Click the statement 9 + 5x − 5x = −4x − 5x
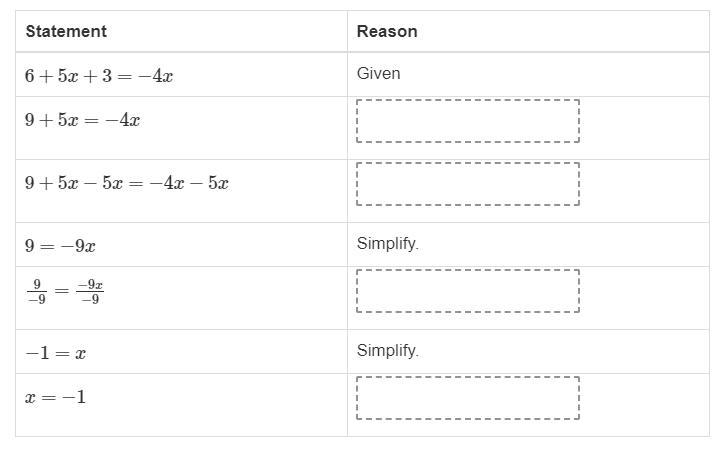Image resolution: width=724 pixels, height=471 pixels. click(127, 183)
